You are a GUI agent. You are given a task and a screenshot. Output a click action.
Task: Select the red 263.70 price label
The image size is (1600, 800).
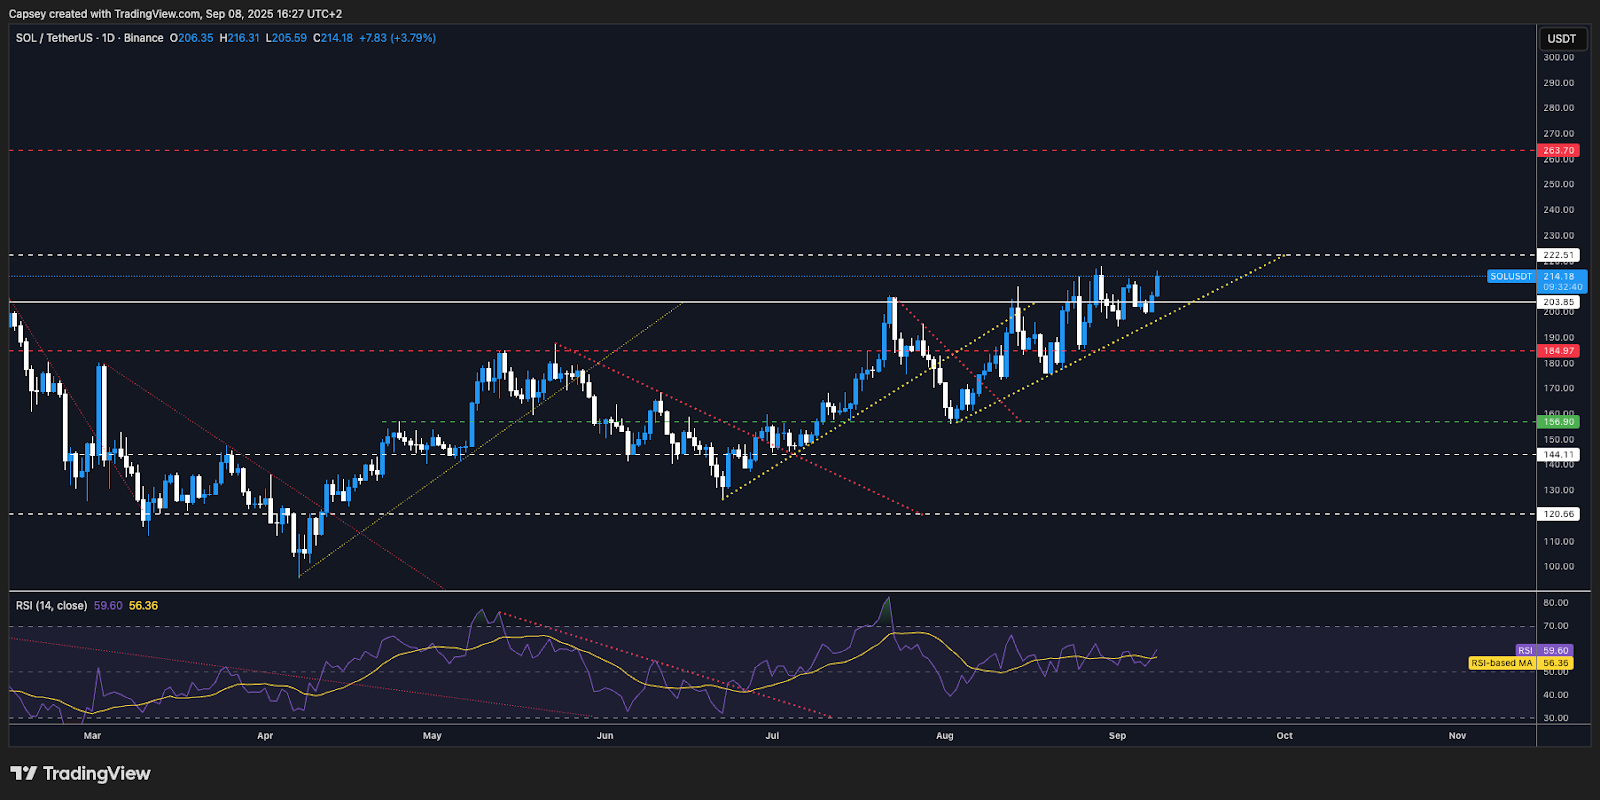pos(1558,151)
